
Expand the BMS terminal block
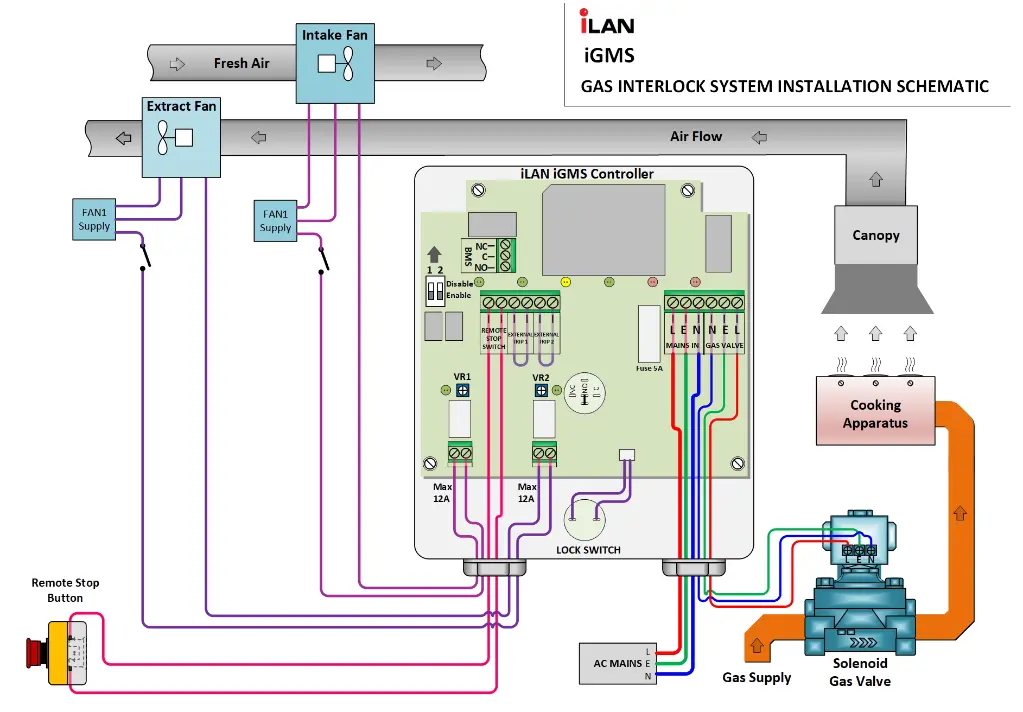coord(505,255)
